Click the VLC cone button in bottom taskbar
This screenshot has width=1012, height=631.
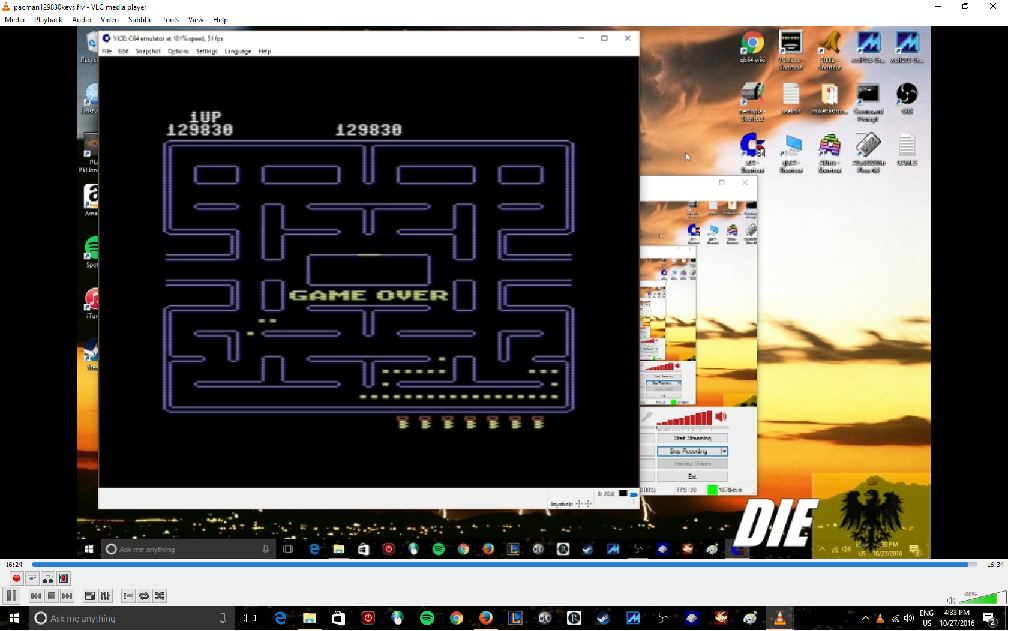(x=780, y=618)
